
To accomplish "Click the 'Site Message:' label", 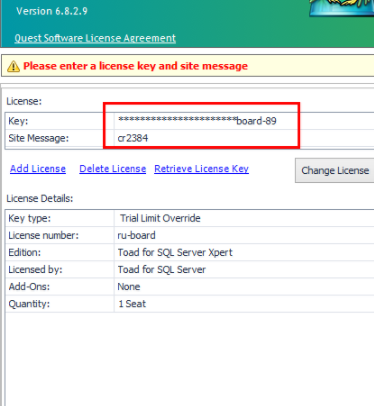I will click(x=39, y=138).
